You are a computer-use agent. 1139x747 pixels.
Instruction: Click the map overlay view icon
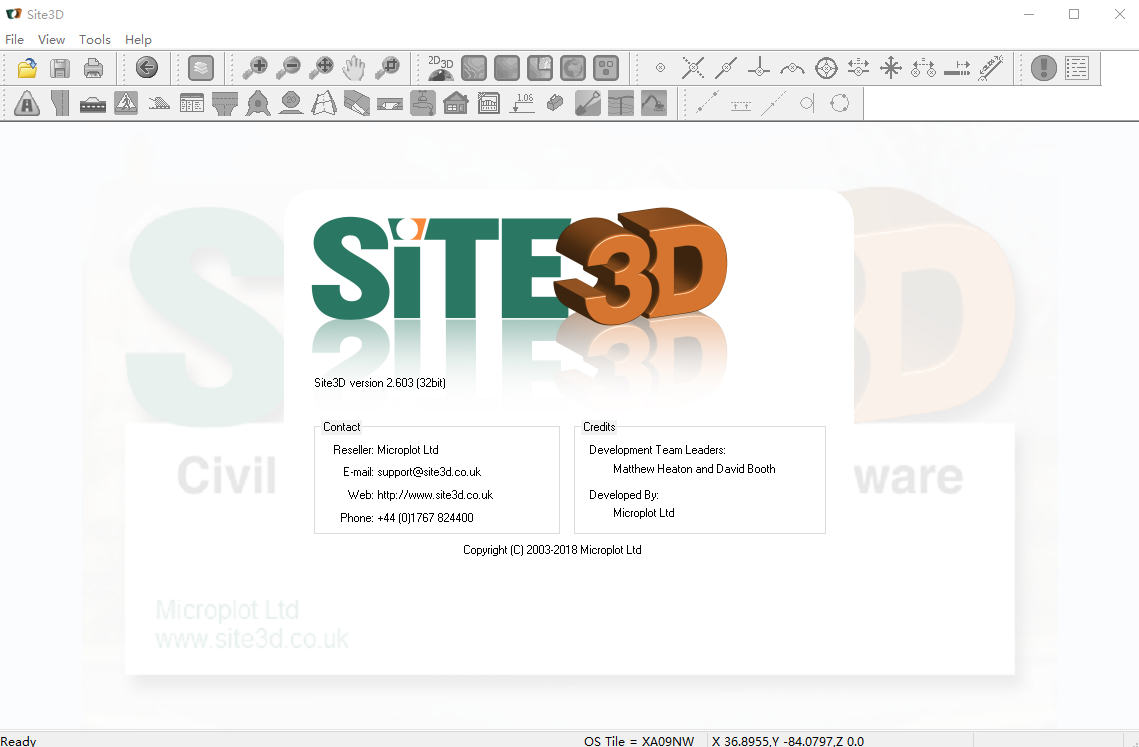tap(540, 68)
